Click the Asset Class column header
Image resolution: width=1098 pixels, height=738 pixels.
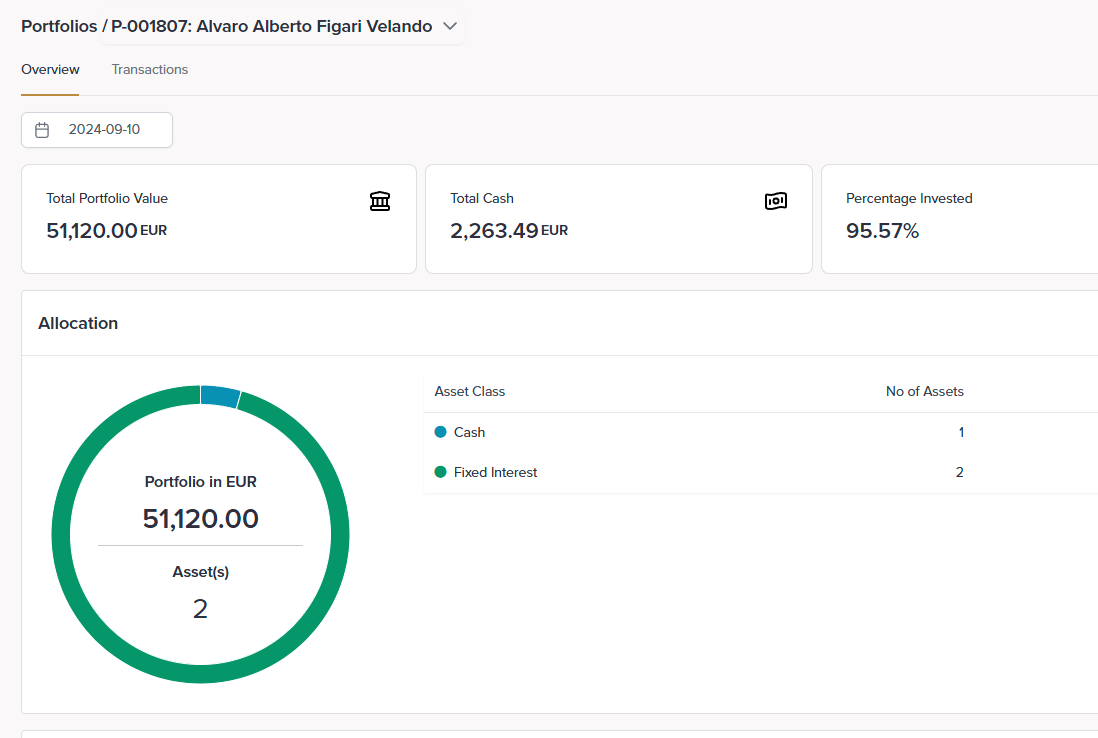470,391
